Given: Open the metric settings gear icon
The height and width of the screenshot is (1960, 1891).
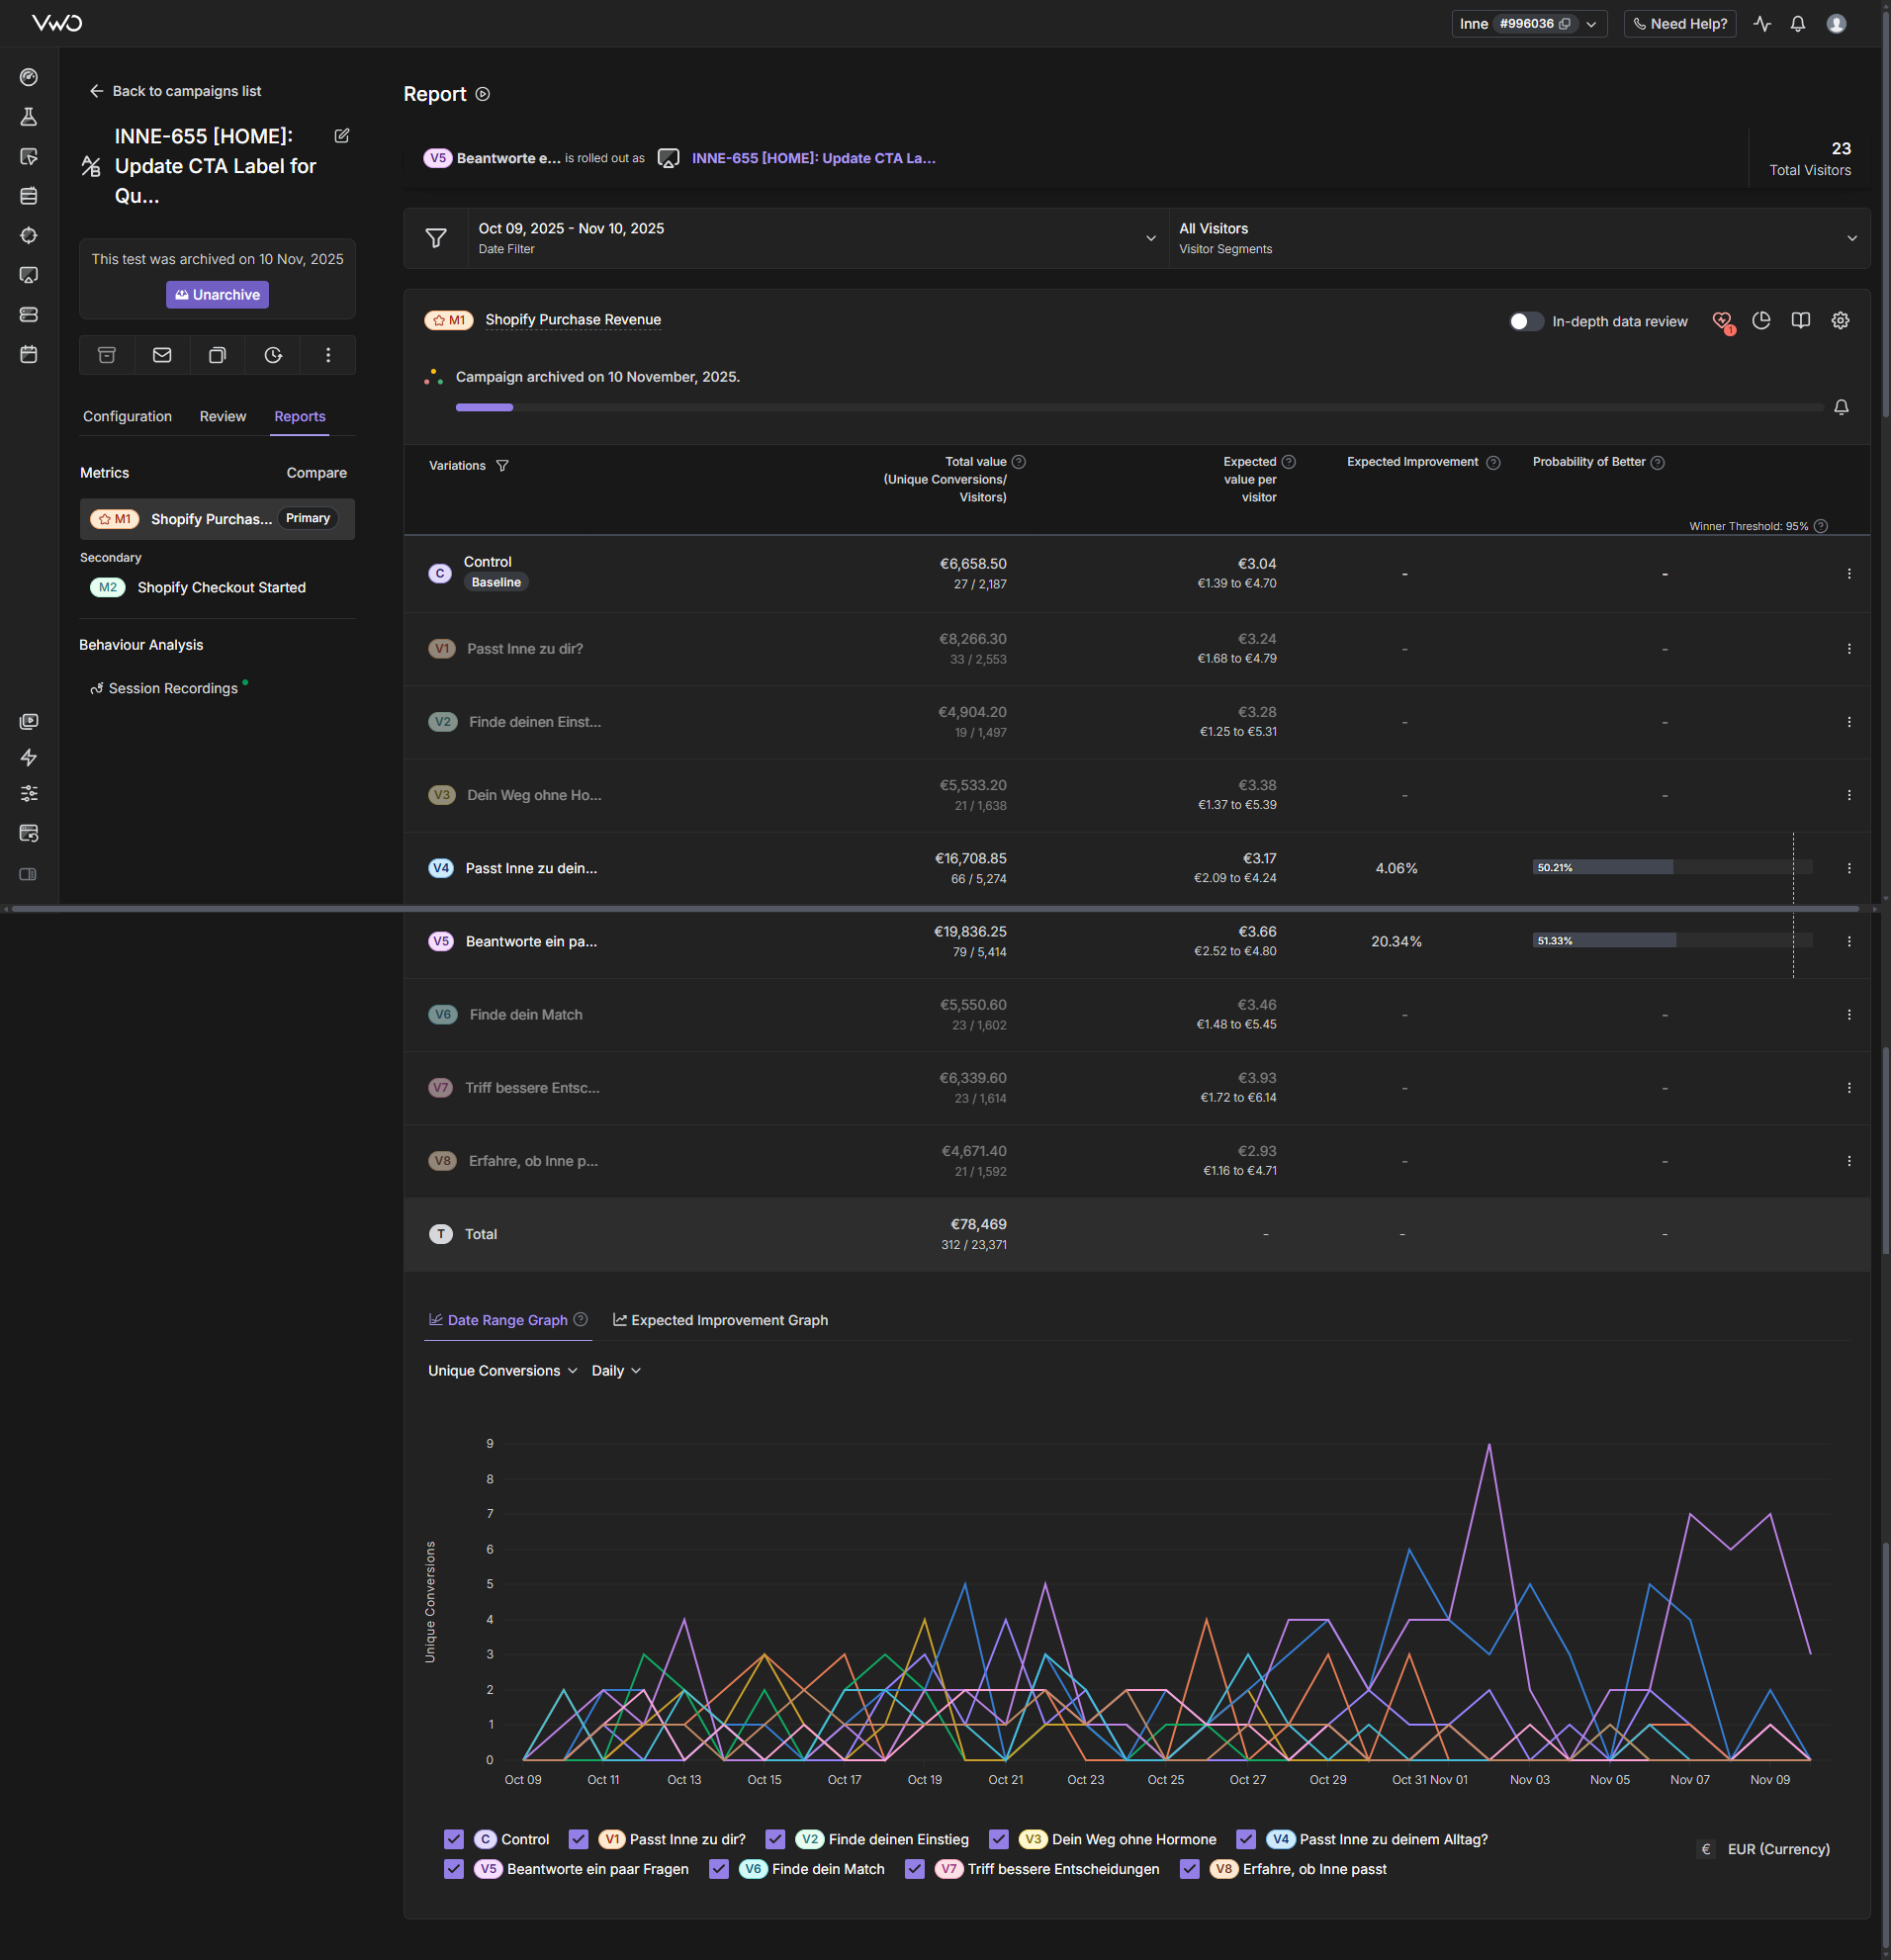Looking at the screenshot, I should pos(1840,321).
